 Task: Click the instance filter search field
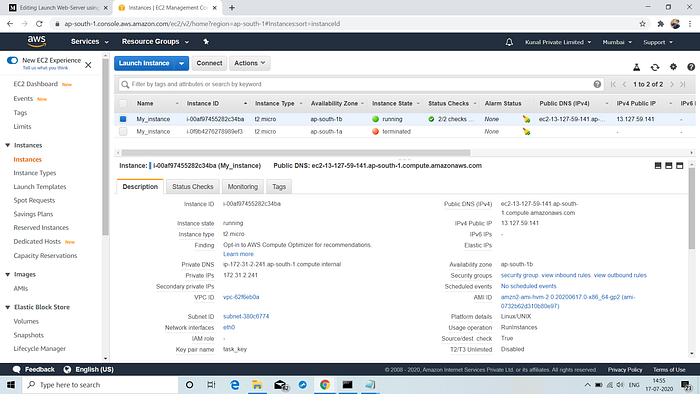click(361, 84)
